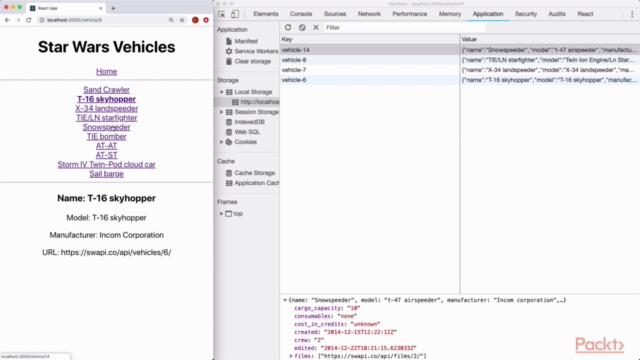Image resolution: width=640 pixels, height=360 pixels.
Task: Open a new browser tab with plus
Action: point(113,8)
